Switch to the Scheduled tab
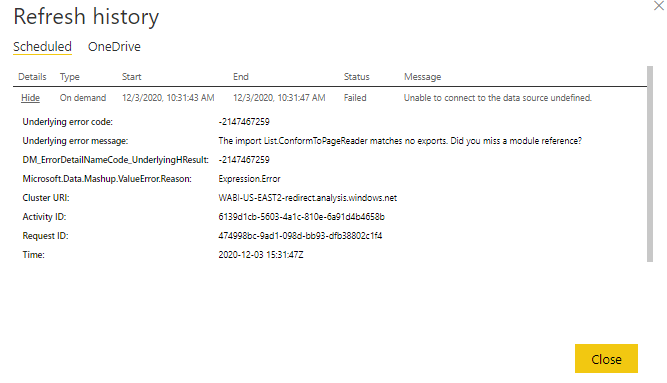Image resolution: width=667 pixels, height=383 pixels. click(42, 46)
